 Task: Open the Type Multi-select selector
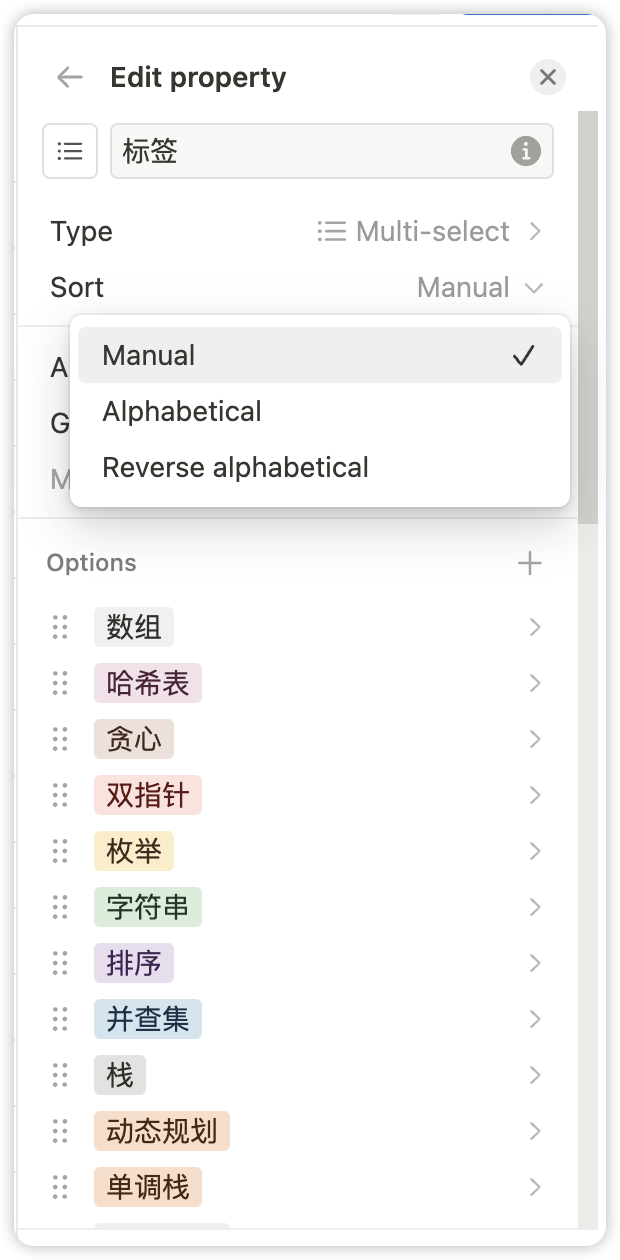point(430,231)
